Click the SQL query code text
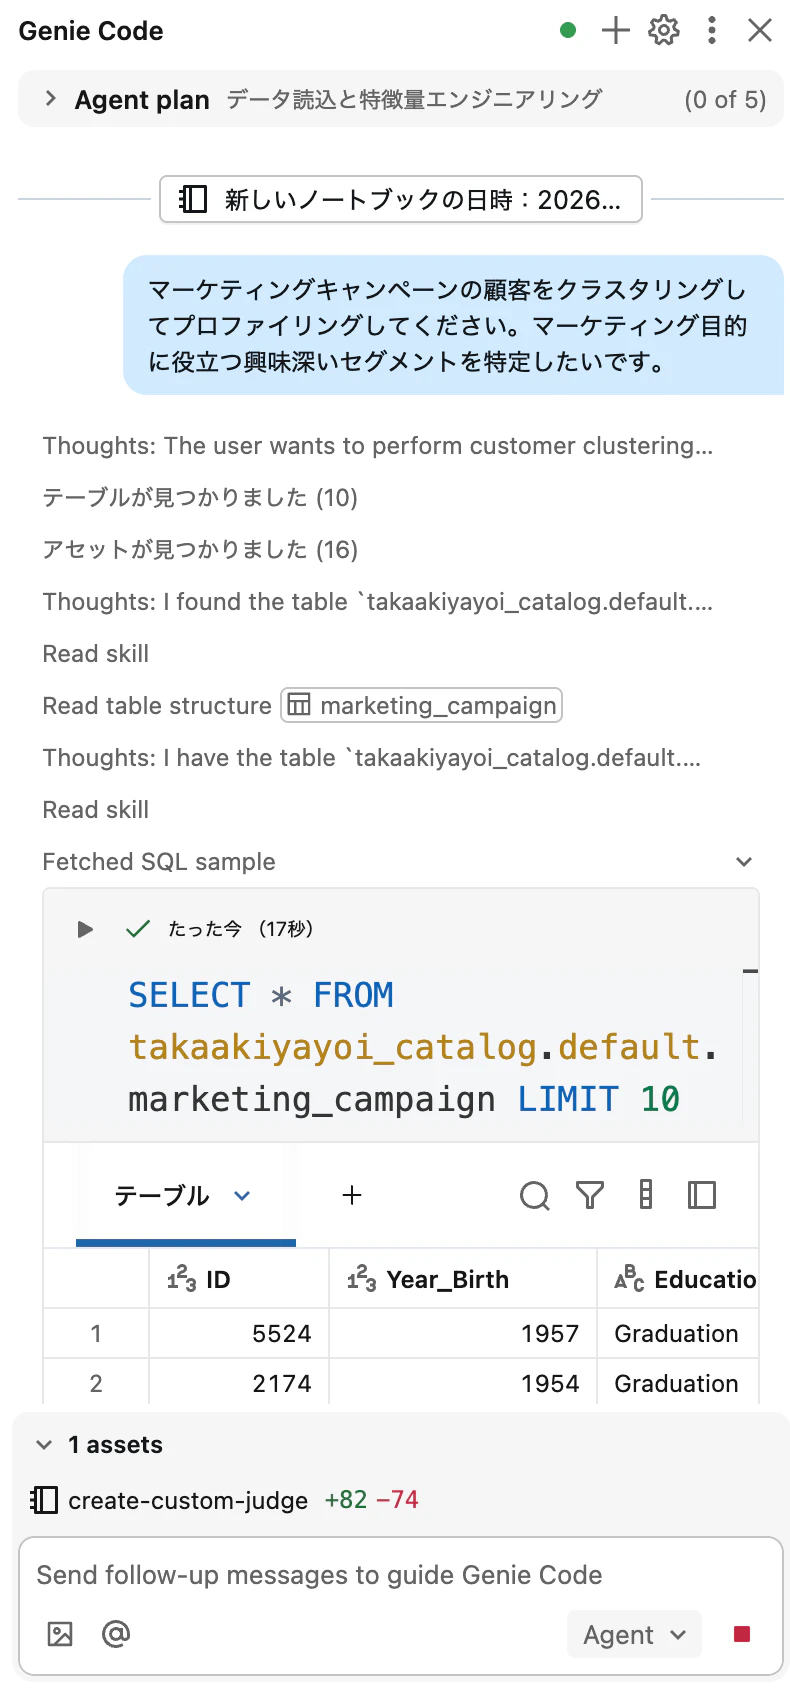This screenshot has height=1690, width=790. (424, 1047)
